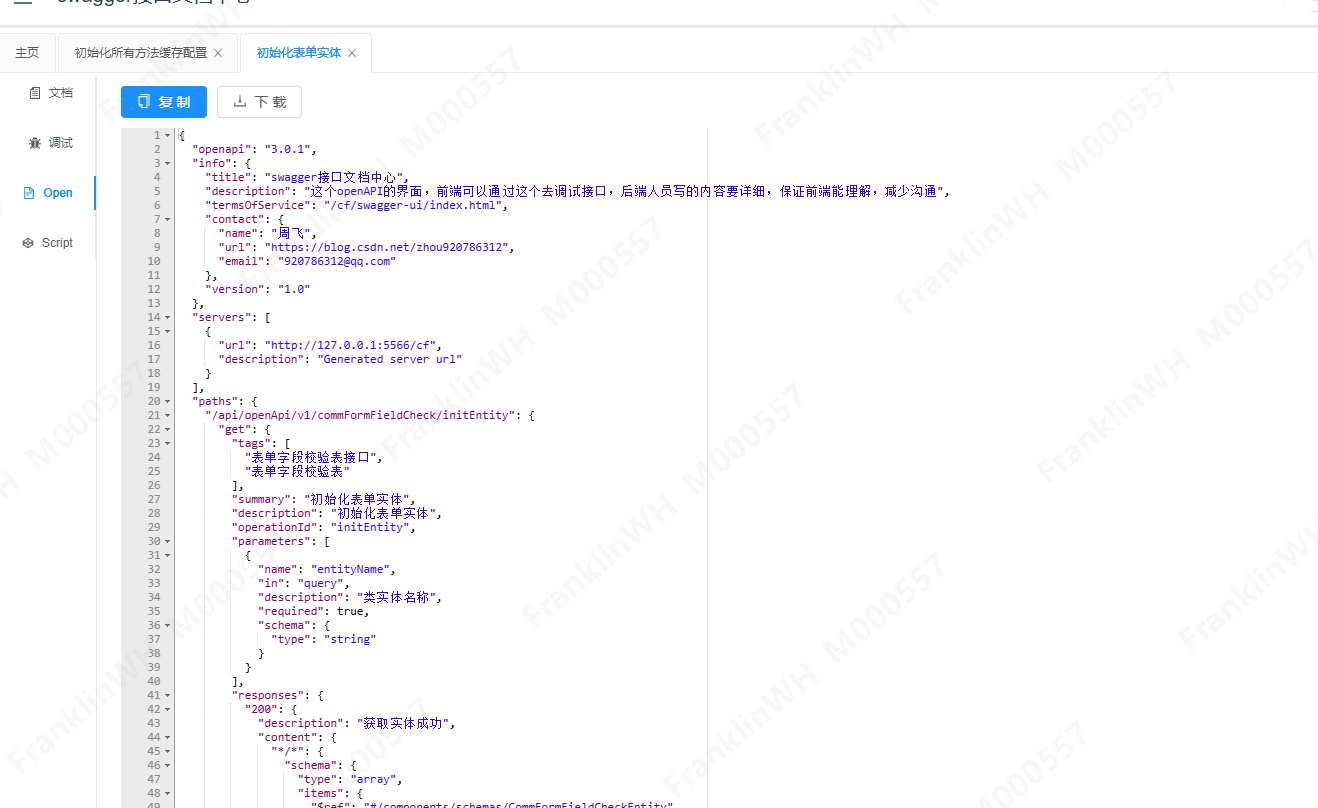Collapse the "content" block at line 44
The image size is (1318, 808).
[168, 737]
